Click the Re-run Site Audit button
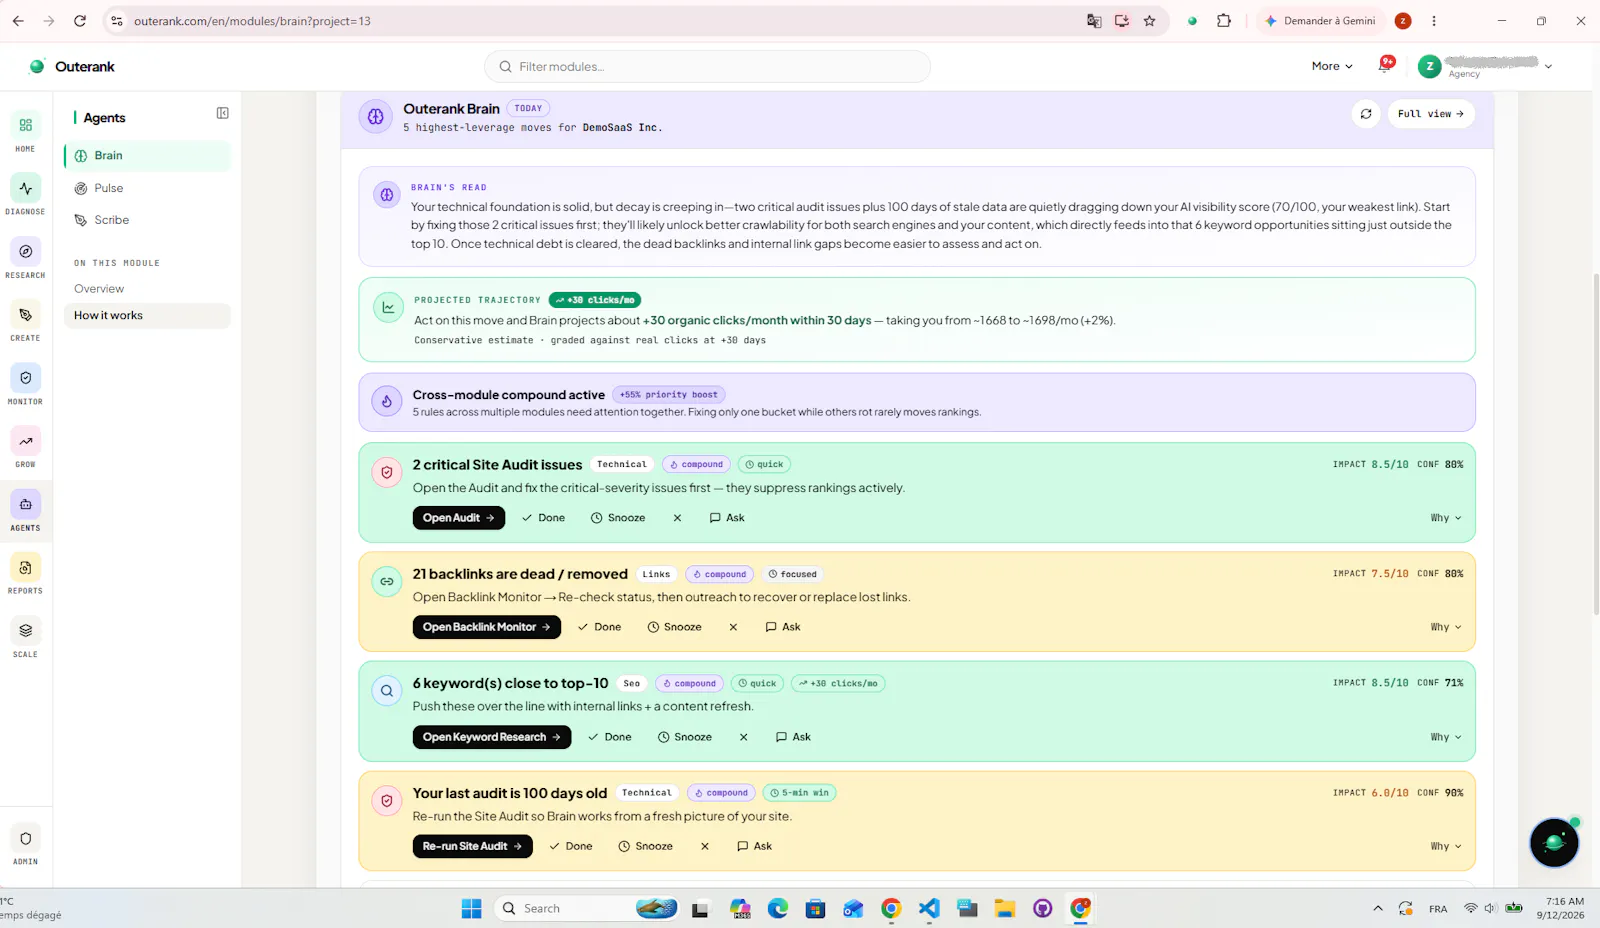 (472, 846)
